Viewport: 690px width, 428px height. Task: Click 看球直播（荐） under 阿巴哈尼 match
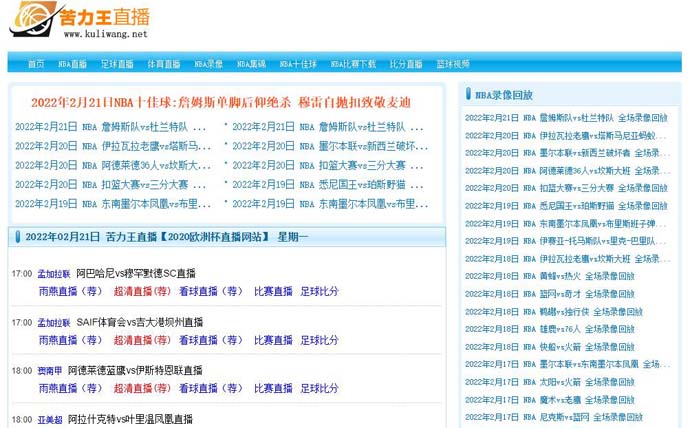point(211,291)
